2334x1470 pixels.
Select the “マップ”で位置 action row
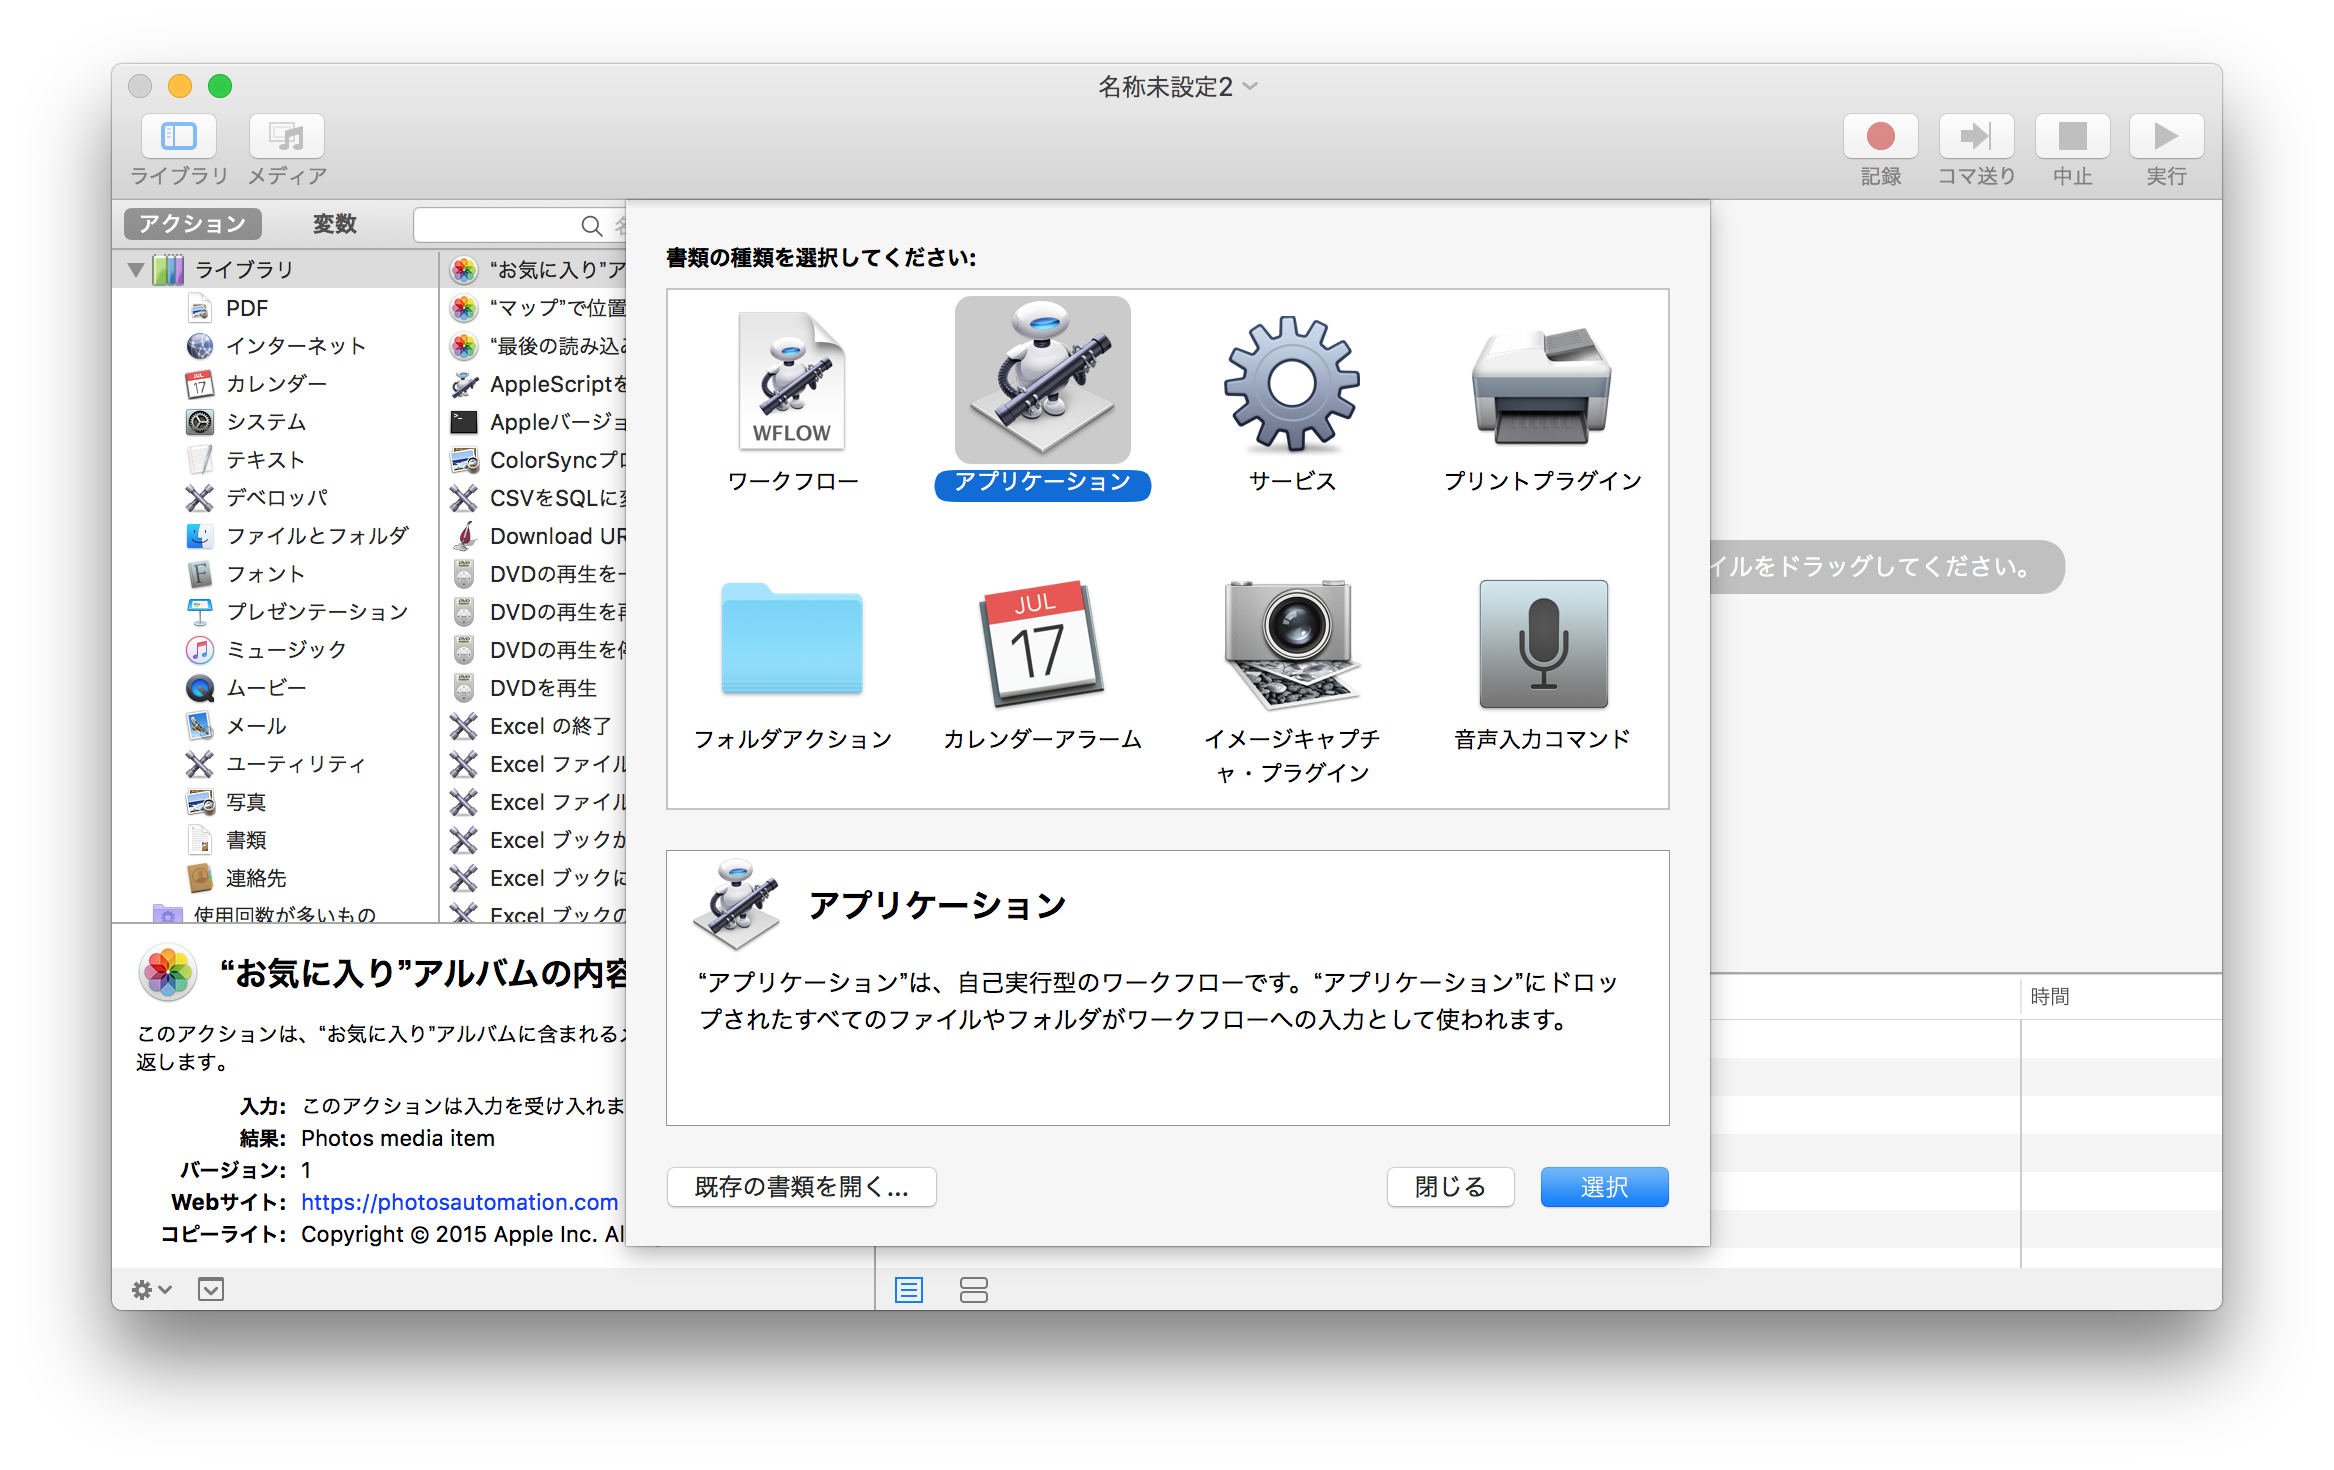point(535,308)
